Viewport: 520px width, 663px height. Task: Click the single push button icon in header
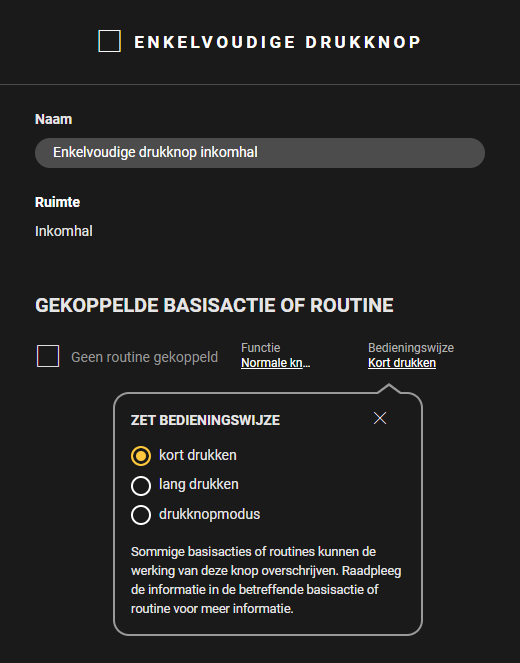tap(109, 41)
